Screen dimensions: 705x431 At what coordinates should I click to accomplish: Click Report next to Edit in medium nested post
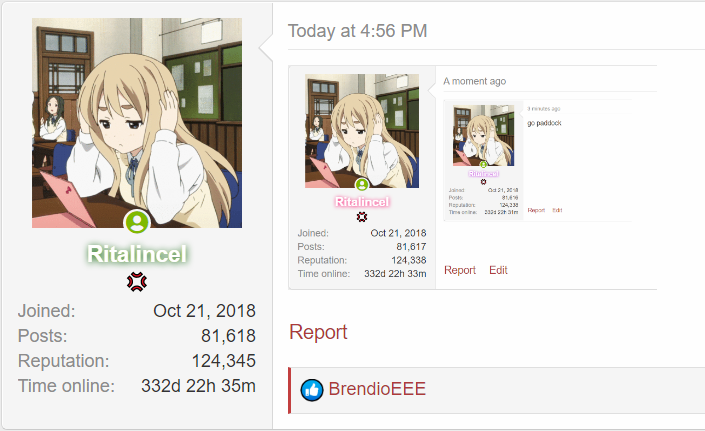tap(460, 270)
